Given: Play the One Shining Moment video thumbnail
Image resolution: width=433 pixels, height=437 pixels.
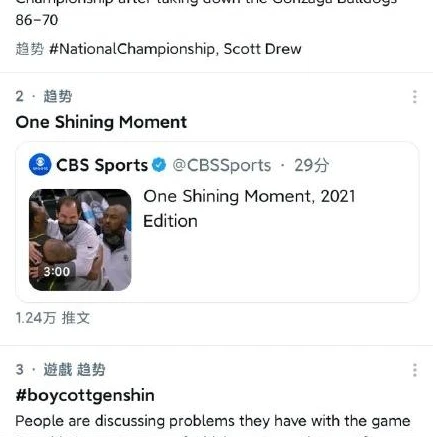Looking at the screenshot, I should click(x=80, y=240).
